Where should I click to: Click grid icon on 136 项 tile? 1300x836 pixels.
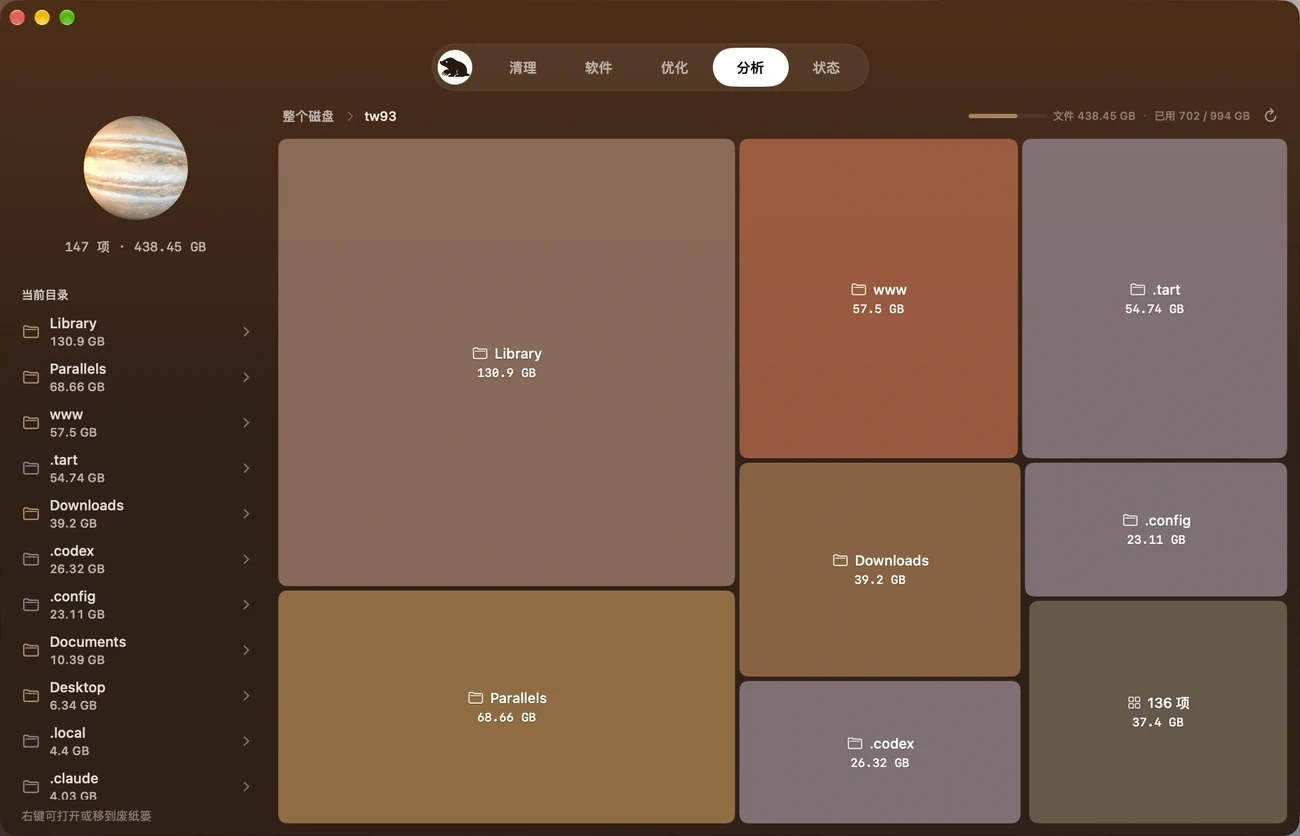click(1133, 703)
